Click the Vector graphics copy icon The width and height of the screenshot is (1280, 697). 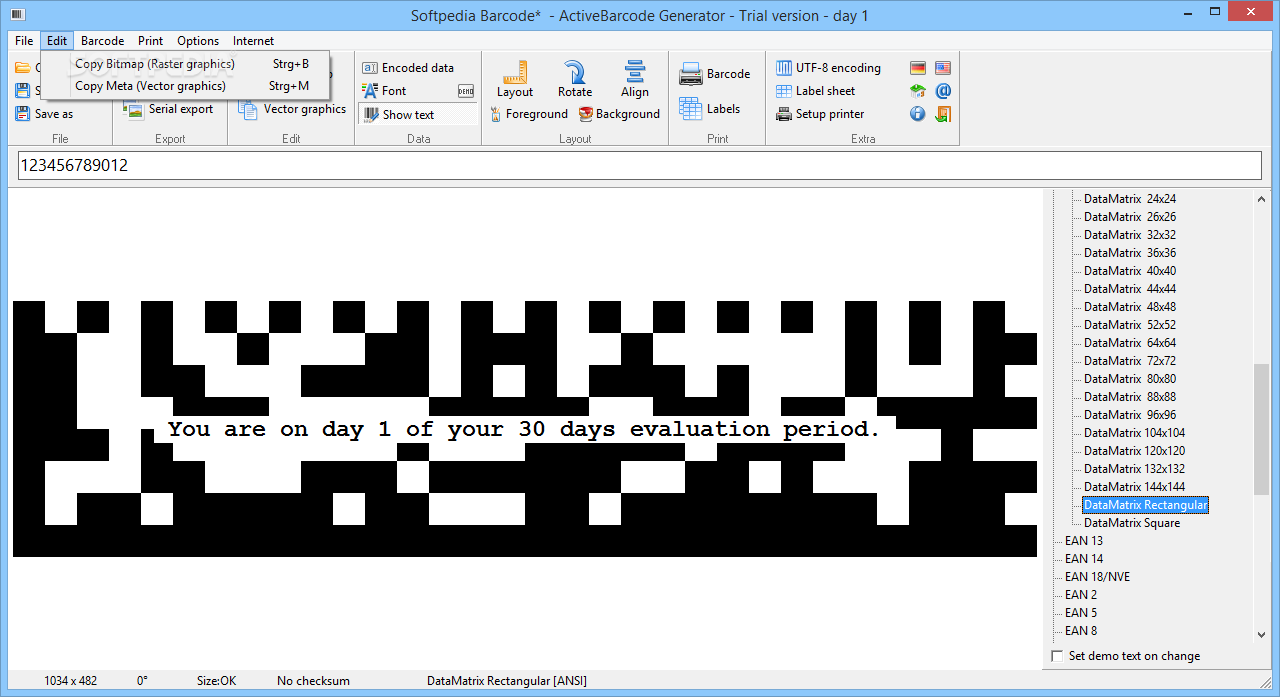(248, 110)
